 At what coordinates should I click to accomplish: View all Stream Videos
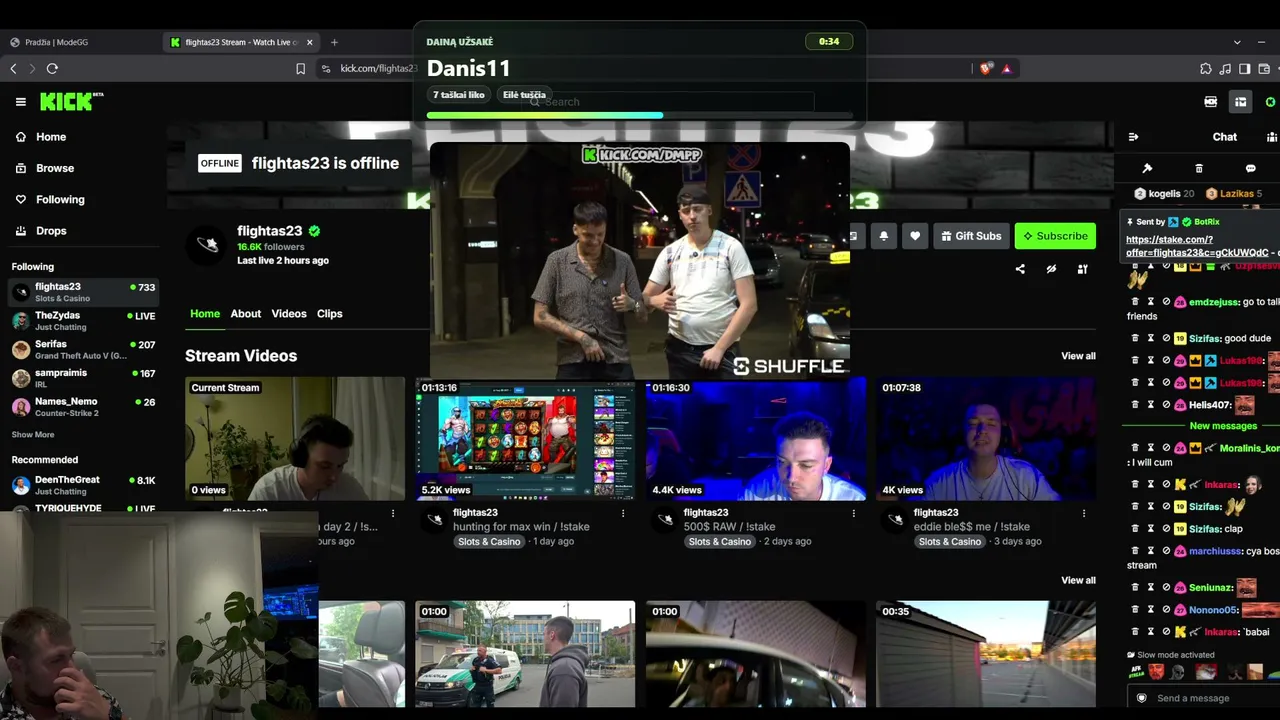tap(1078, 356)
